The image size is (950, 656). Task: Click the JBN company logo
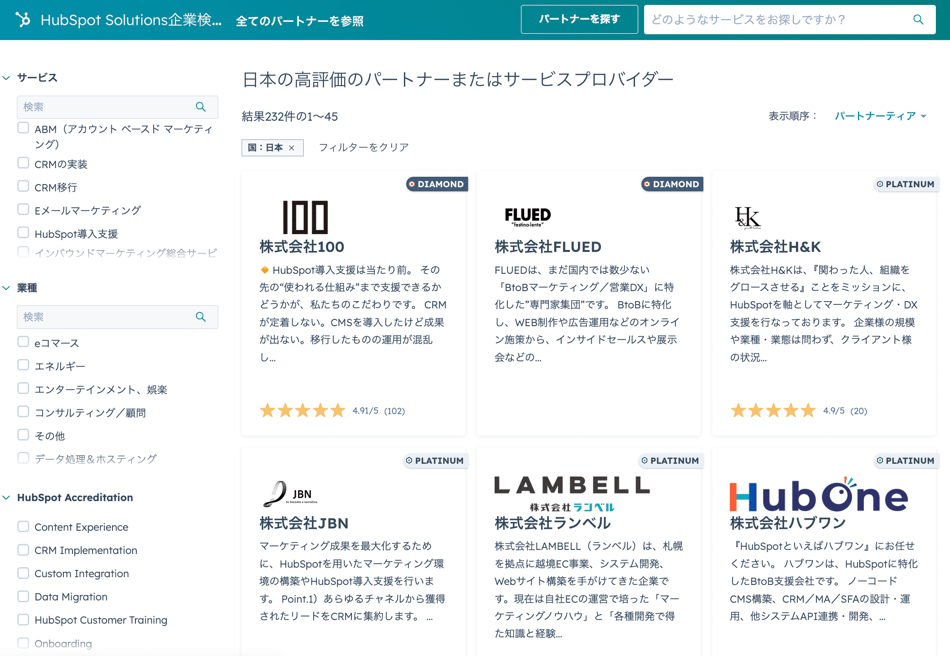290,494
